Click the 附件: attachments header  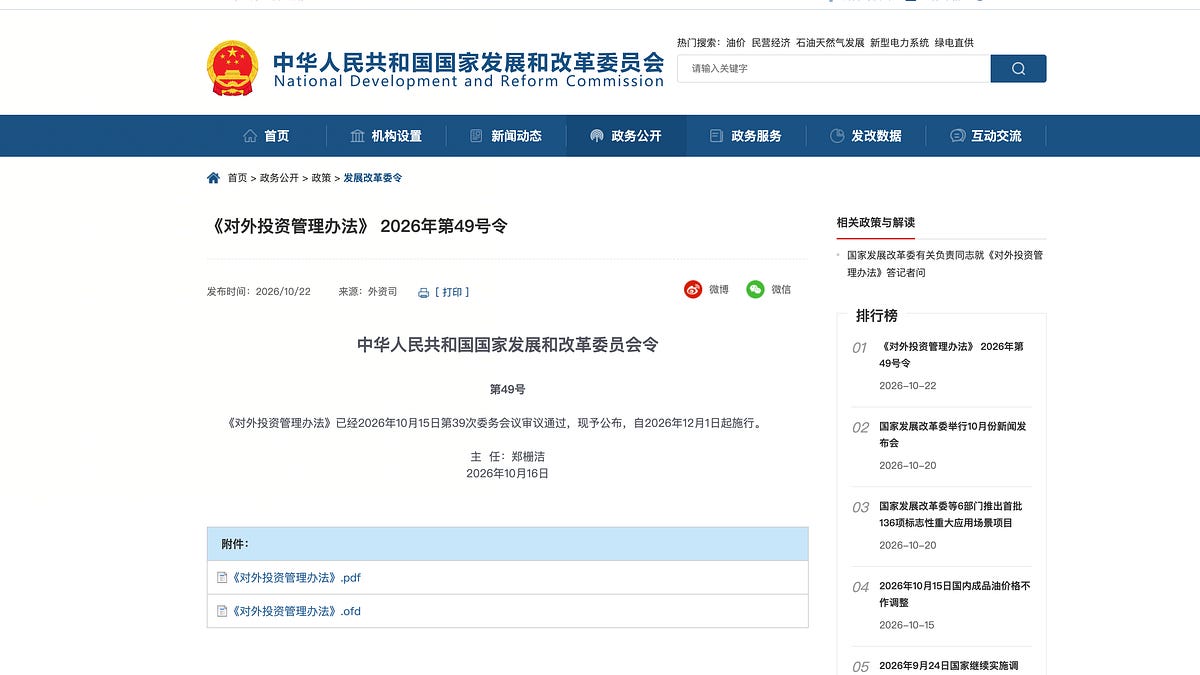tap(235, 544)
